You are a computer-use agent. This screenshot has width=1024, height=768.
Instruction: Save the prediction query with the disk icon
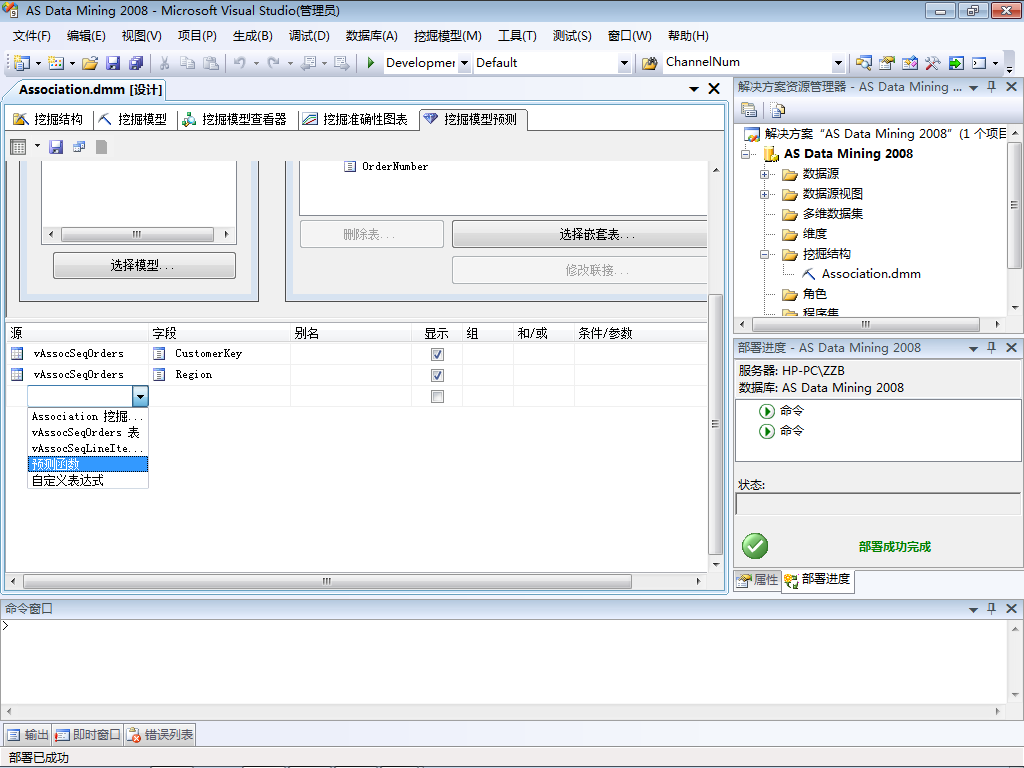[x=56, y=147]
